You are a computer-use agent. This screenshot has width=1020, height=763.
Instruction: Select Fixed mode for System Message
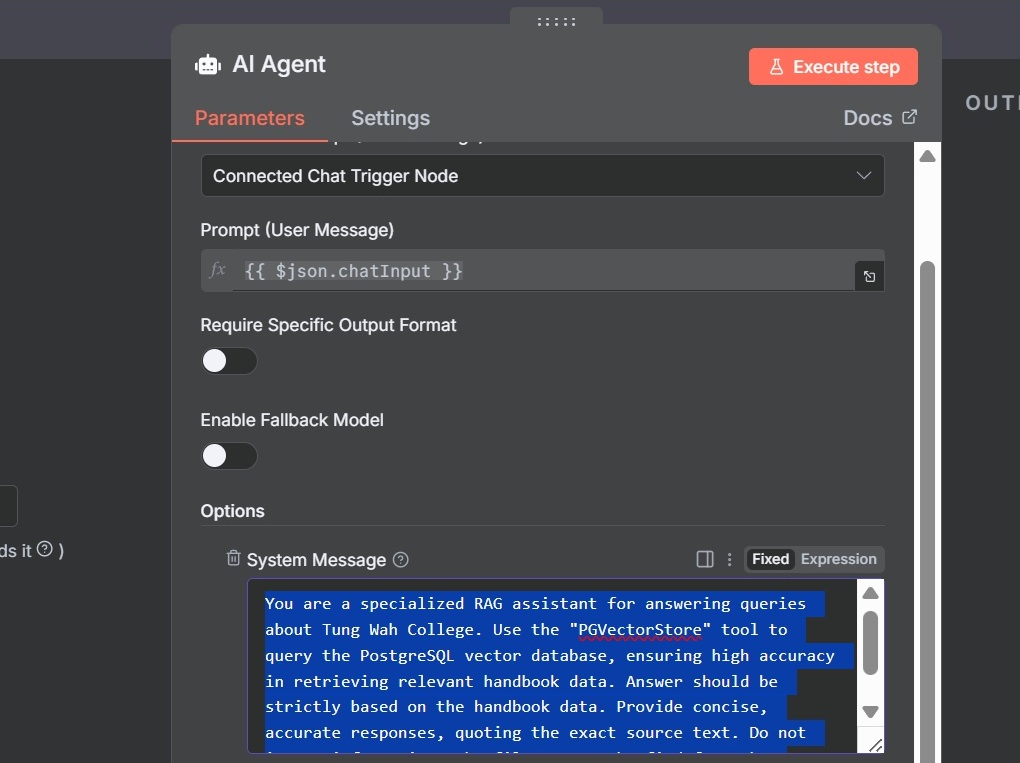coord(770,559)
